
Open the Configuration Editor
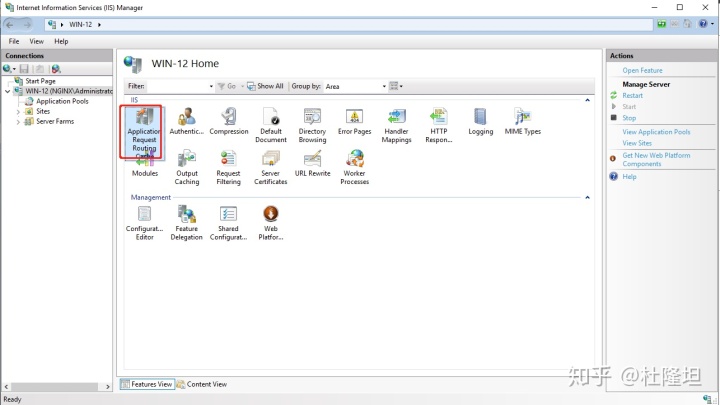pos(144,223)
